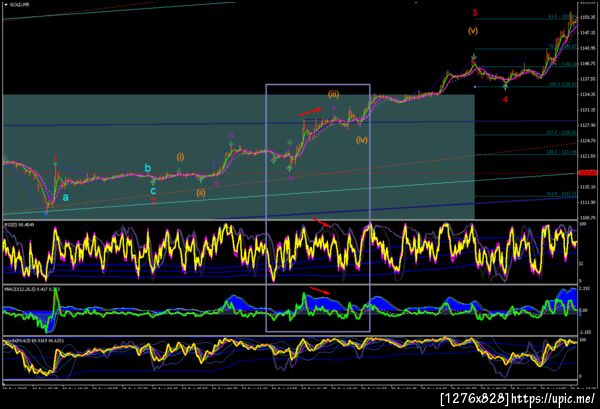Image resolution: width=600 pixels, height=409 pixels.
Task: Select the orange wave label (ii)
Action: [x=201, y=193]
